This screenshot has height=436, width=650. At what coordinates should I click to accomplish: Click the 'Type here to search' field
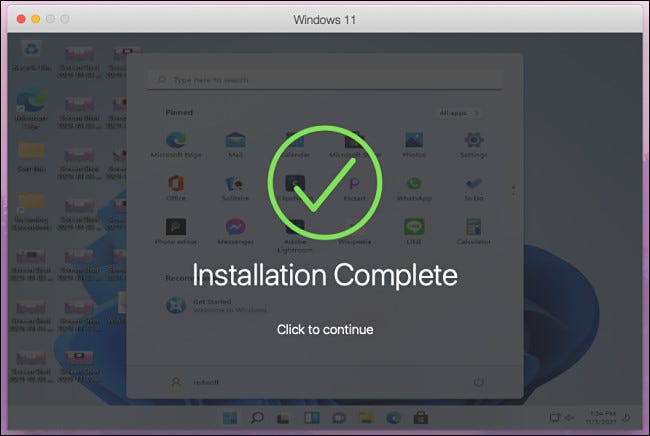coord(325,80)
